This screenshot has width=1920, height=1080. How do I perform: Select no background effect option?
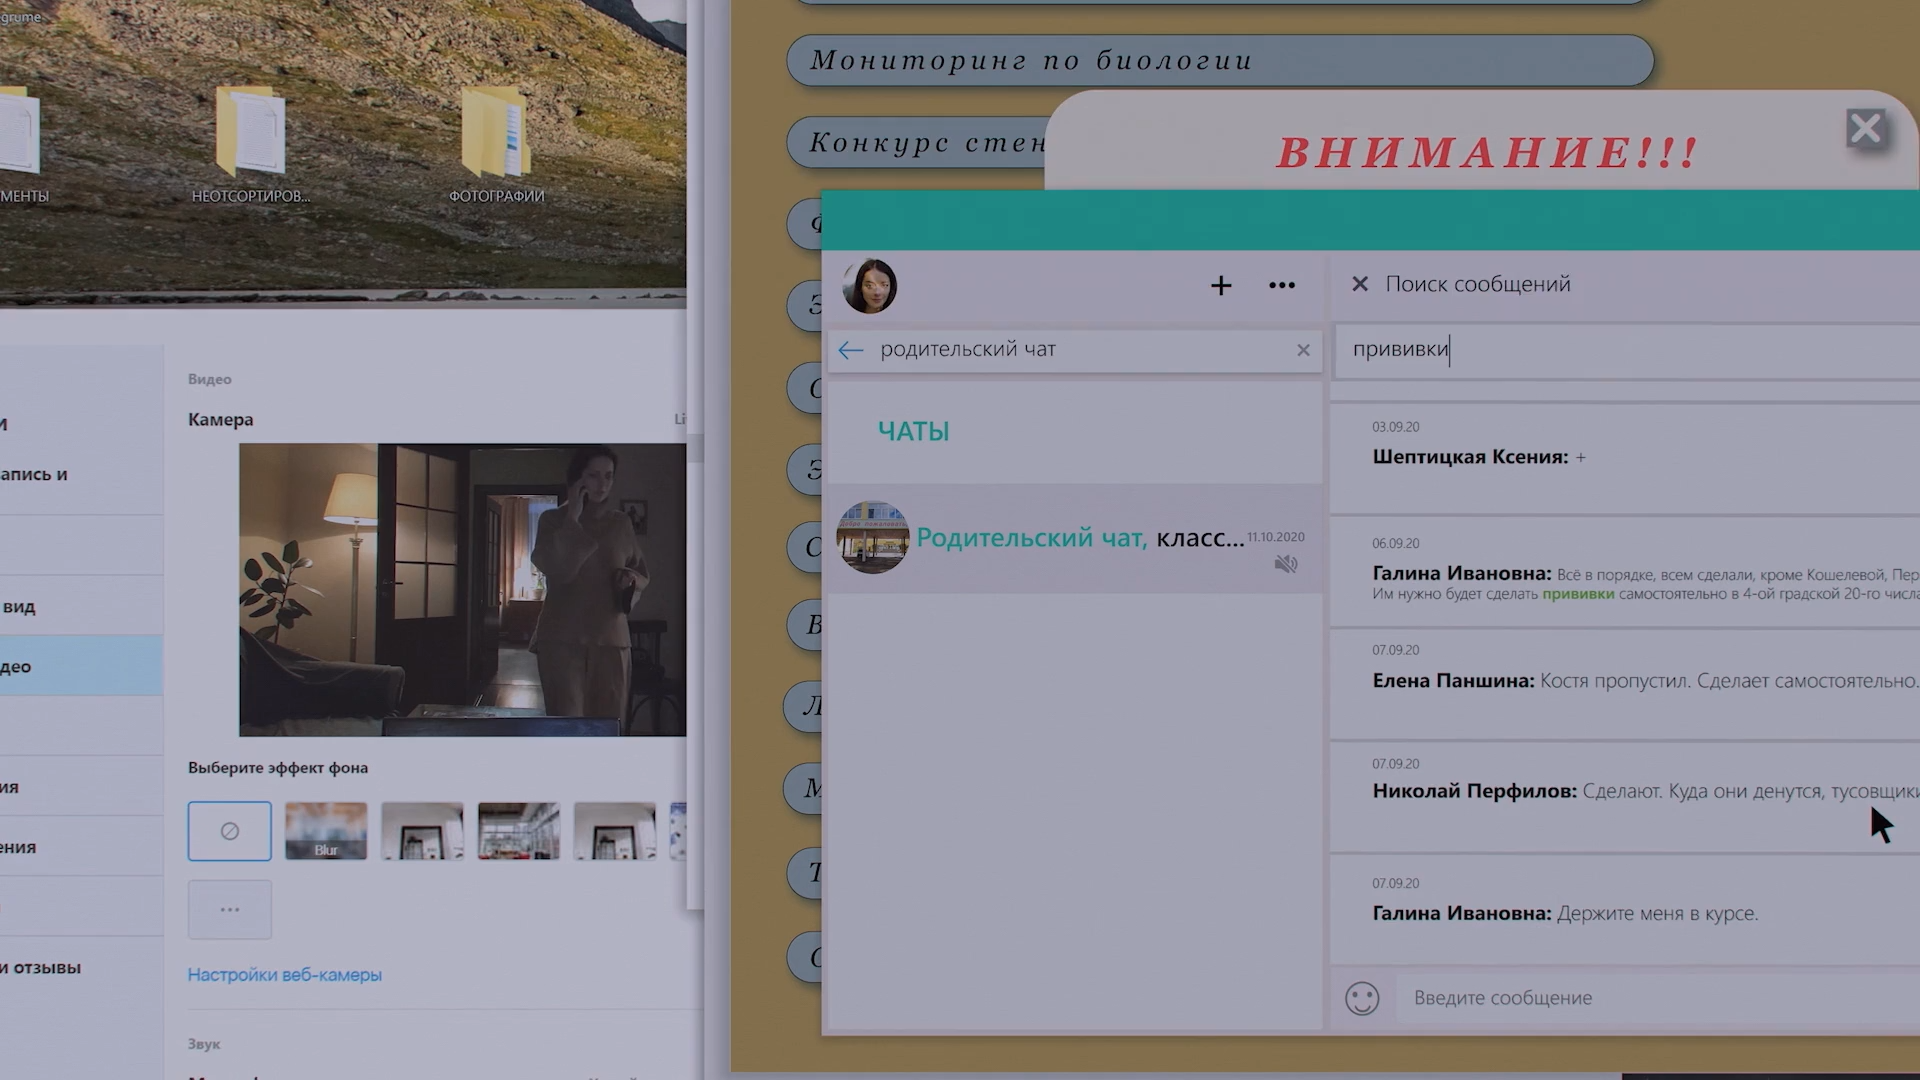229,831
